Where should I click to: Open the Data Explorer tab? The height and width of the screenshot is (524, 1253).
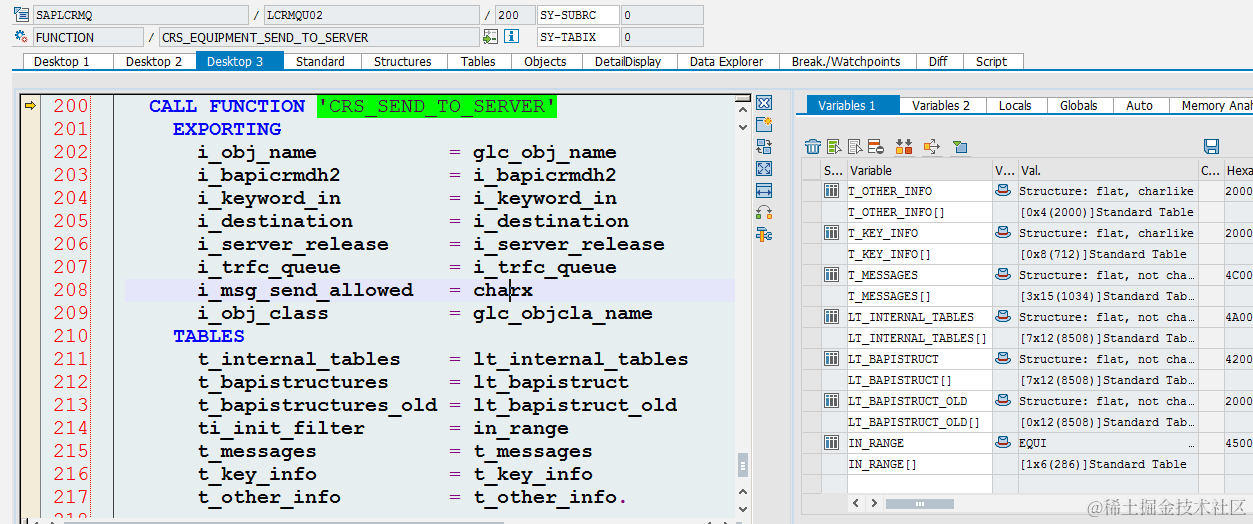click(727, 61)
